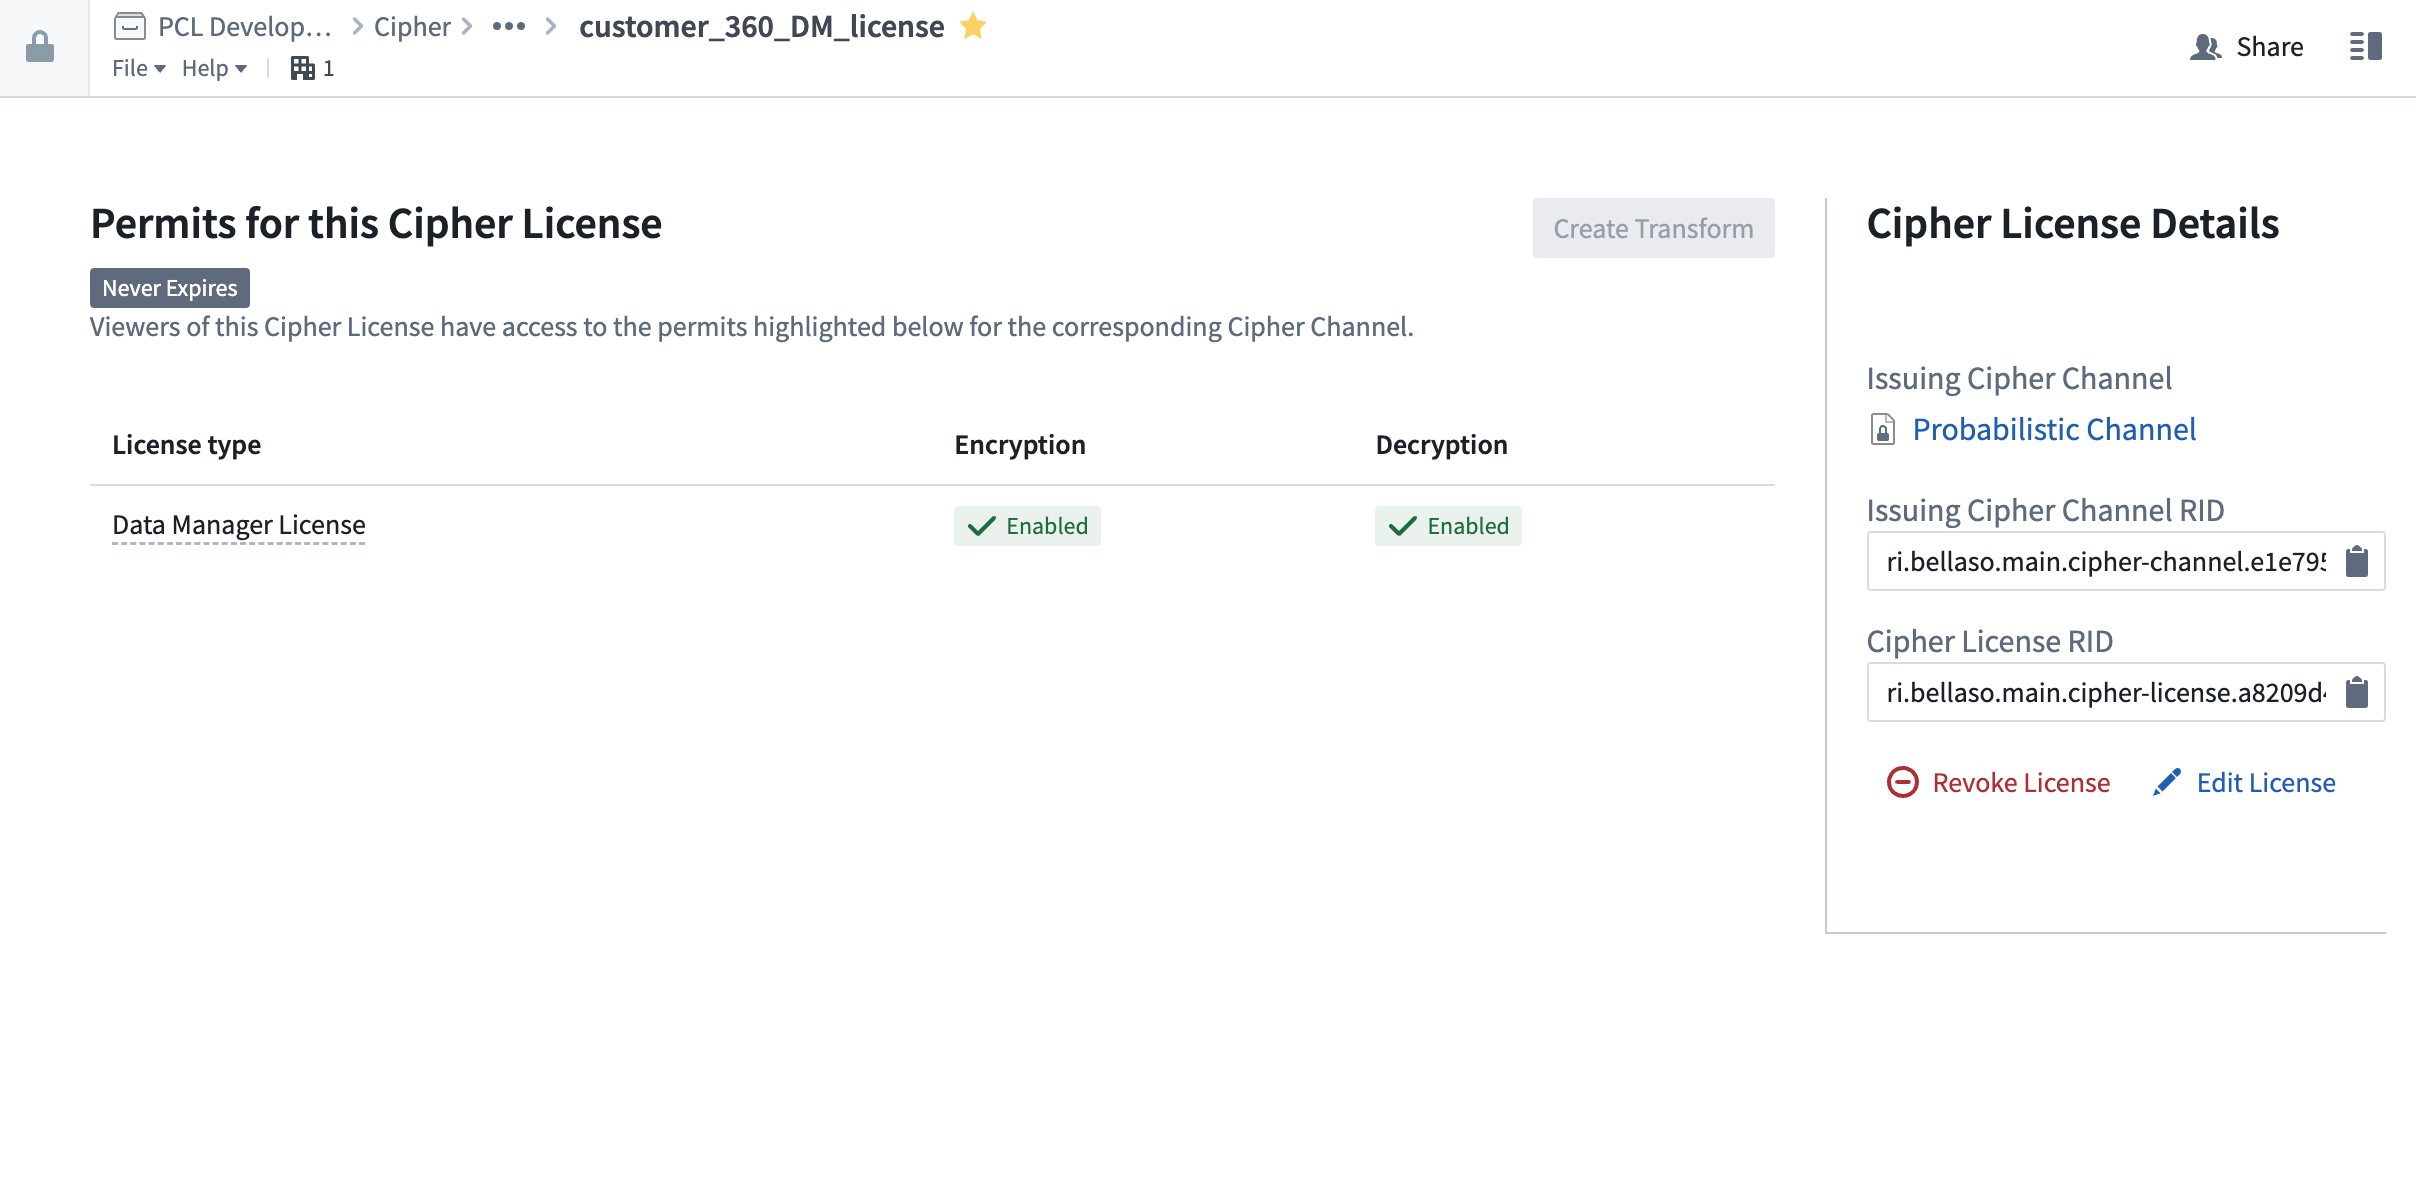This screenshot has width=2416, height=1198.
Task: Expand the Help menu
Action: [x=210, y=66]
